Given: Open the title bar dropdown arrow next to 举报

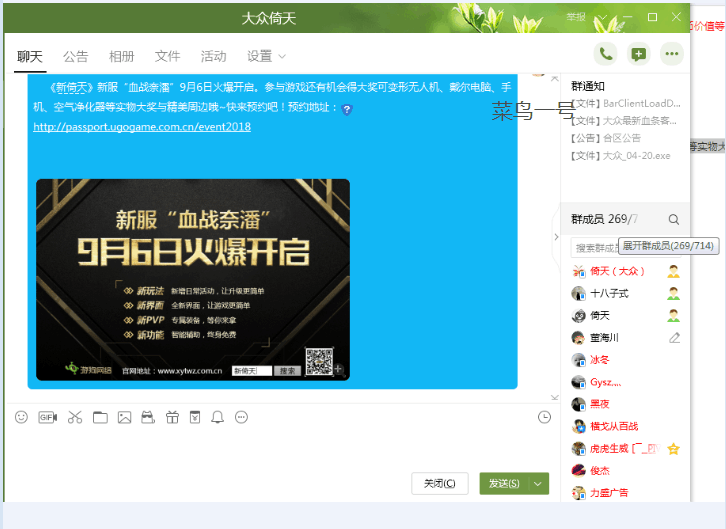Looking at the screenshot, I should (x=602, y=18).
